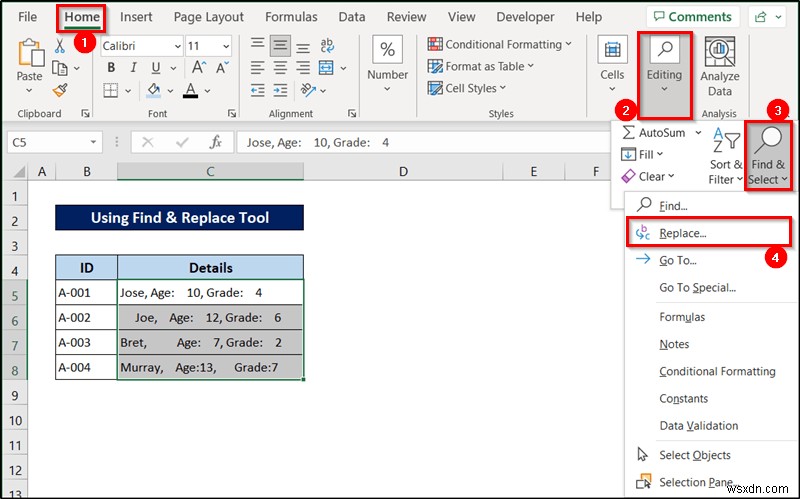This screenshot has width=800, height=499.
Task: Switch to the Developer tab
Action: [x=525, y=17]
